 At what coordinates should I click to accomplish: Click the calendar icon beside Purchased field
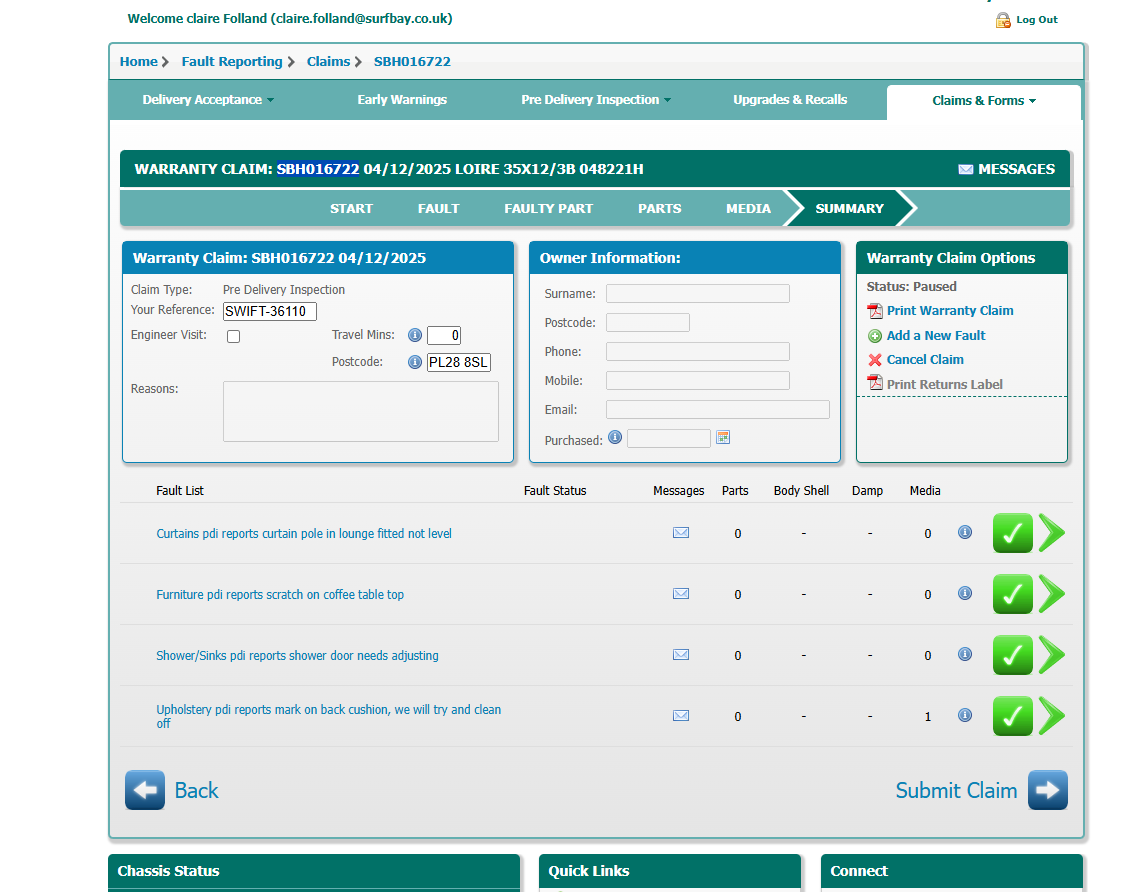723,438
